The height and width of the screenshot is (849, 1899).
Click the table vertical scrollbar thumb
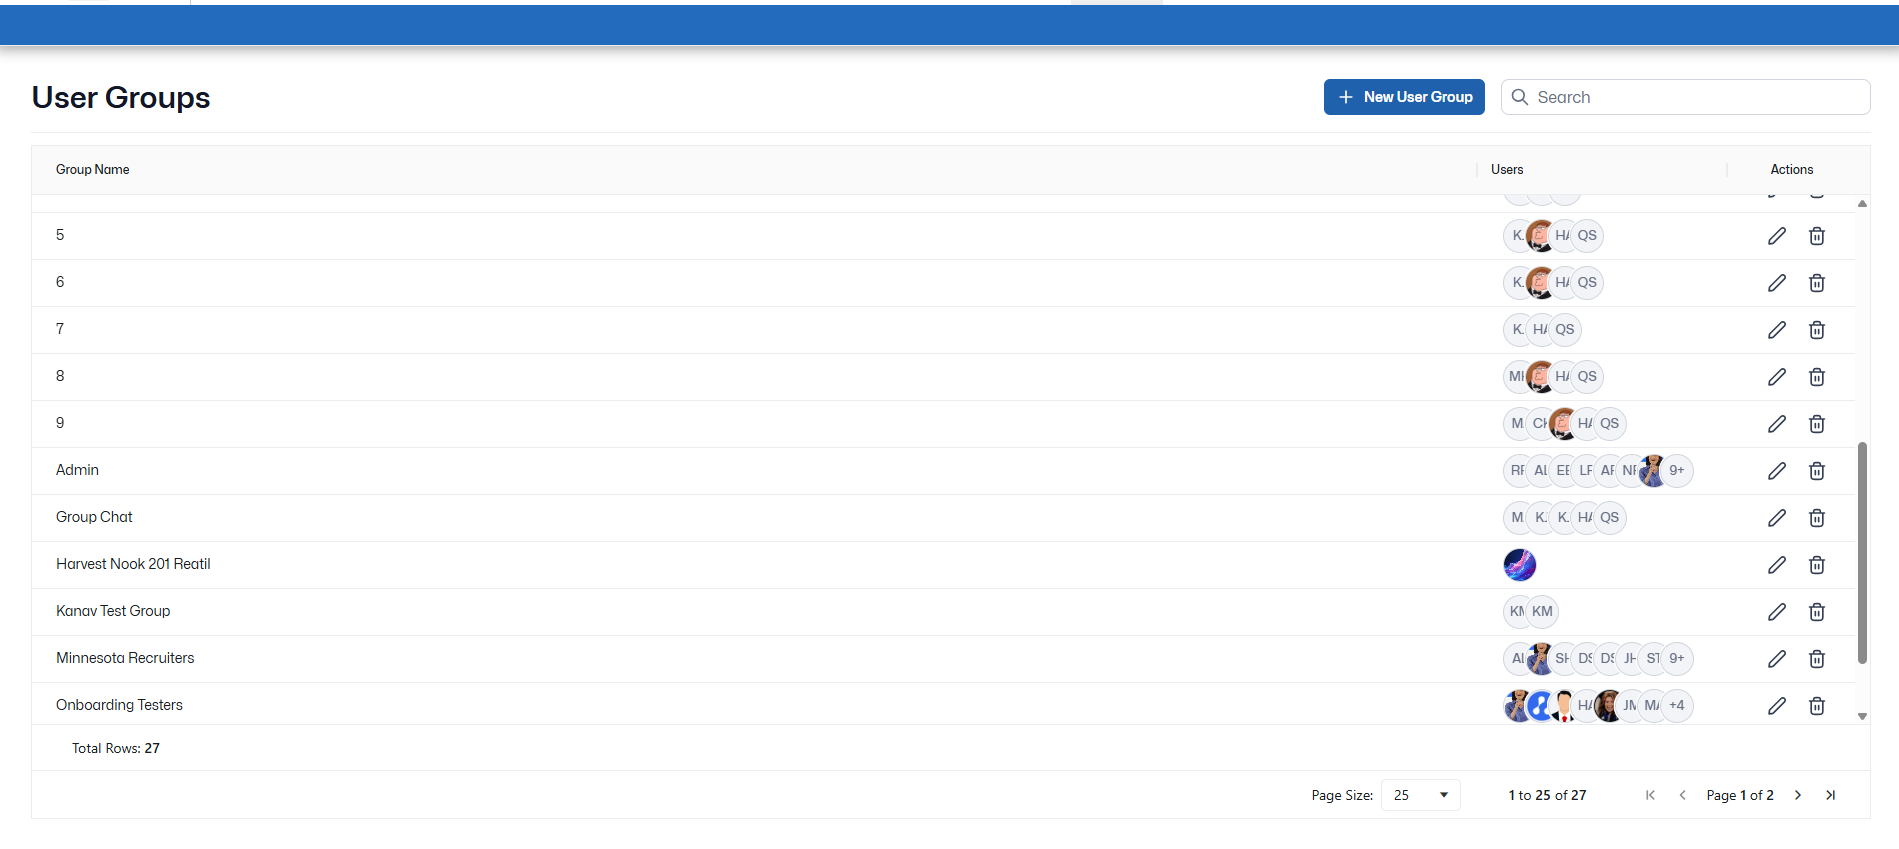coord(1862,553)
